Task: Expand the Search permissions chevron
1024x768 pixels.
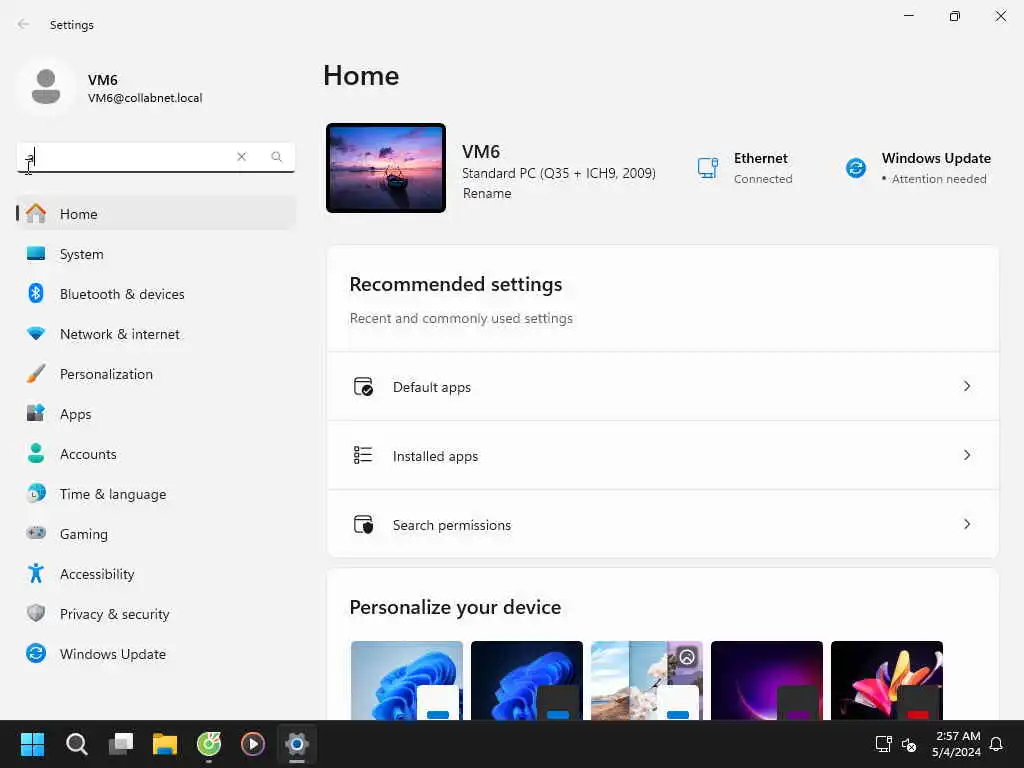Action: click(x=967, y=524)
